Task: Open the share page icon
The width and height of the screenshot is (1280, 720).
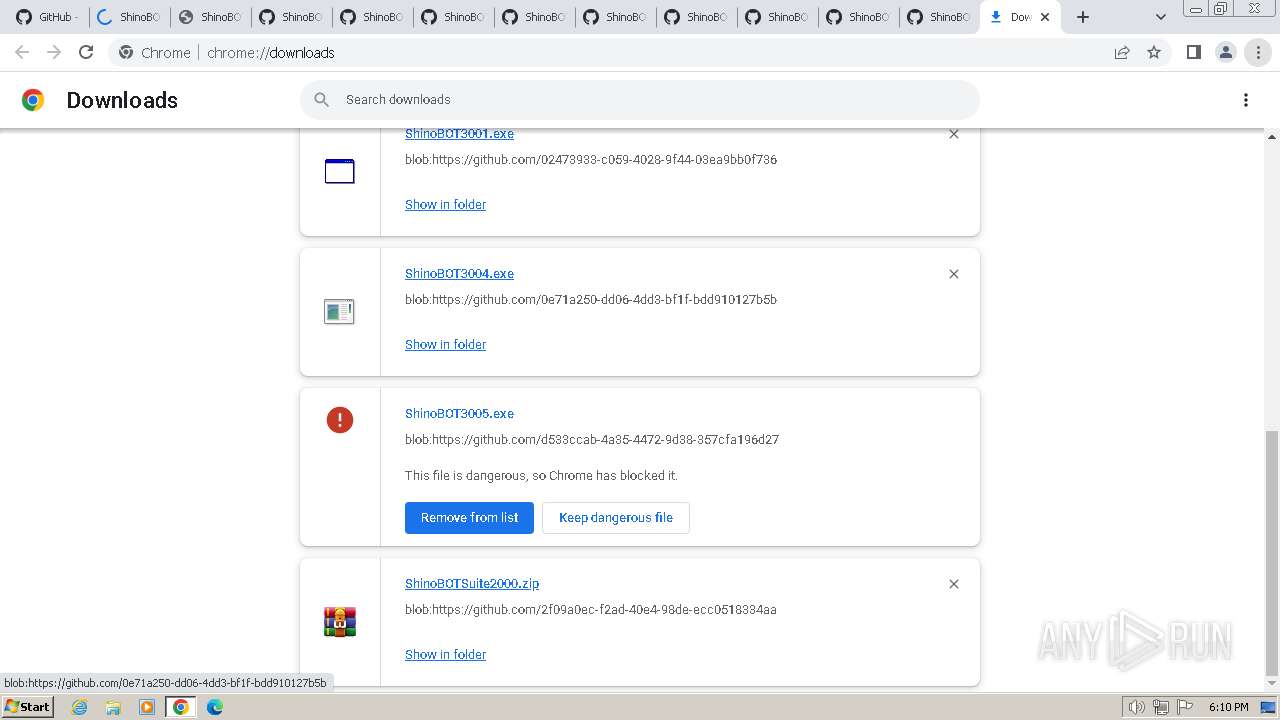Action: [x=1122, y=52]
